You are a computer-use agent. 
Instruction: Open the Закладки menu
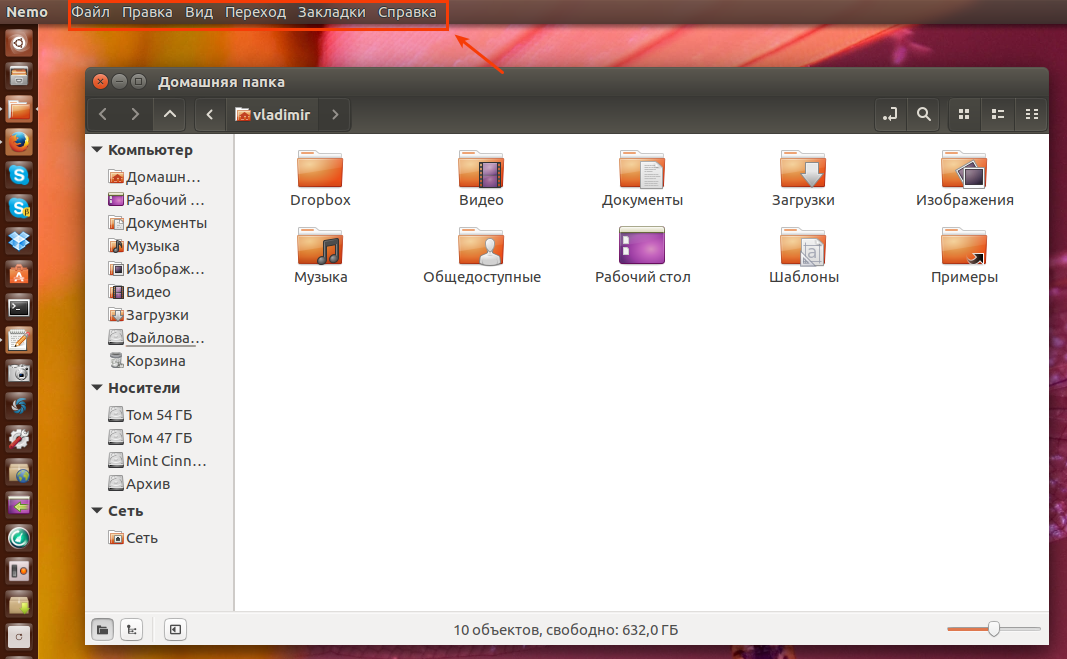coord(331,12)
